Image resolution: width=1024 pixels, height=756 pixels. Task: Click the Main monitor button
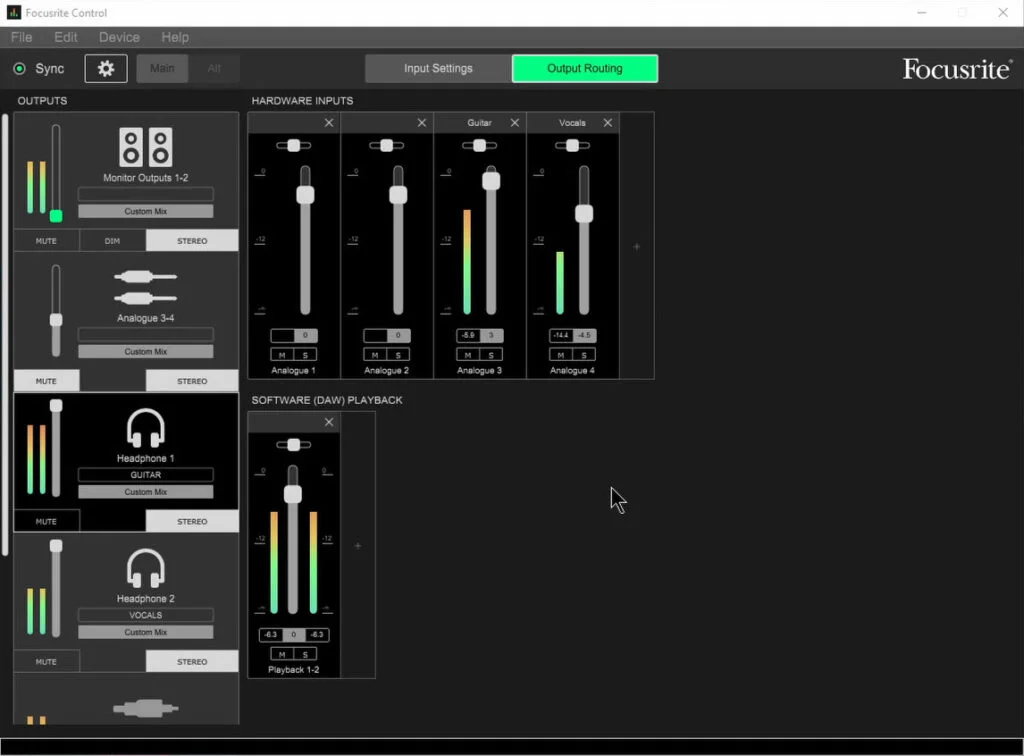pos(162,69)
